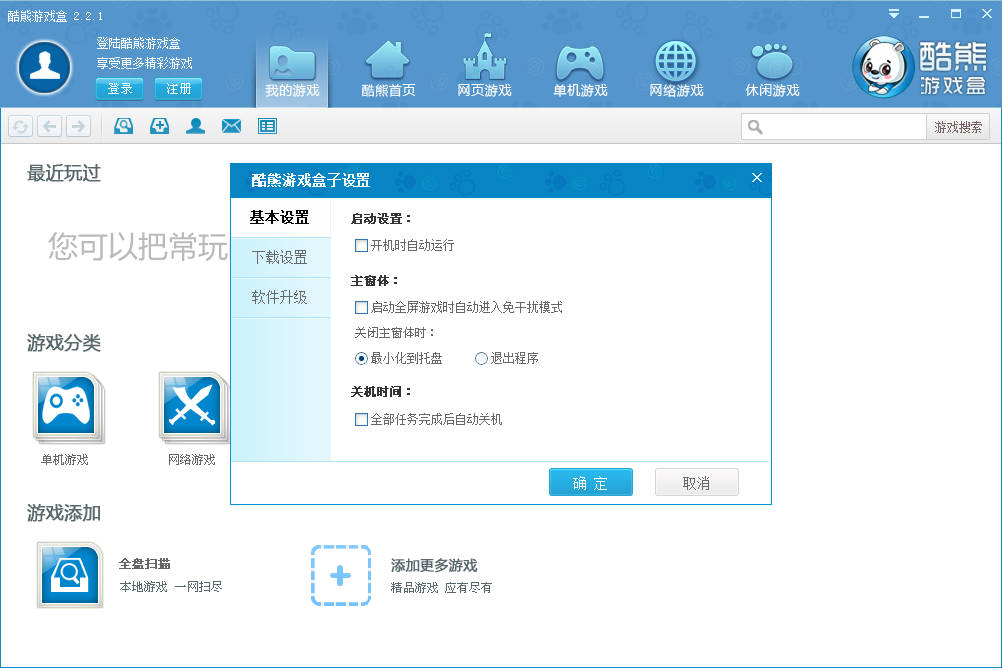1002x668 pixels.
Task: Click the user profile toolbar icon
Action: pyautogui.click(x=196, y=126)
